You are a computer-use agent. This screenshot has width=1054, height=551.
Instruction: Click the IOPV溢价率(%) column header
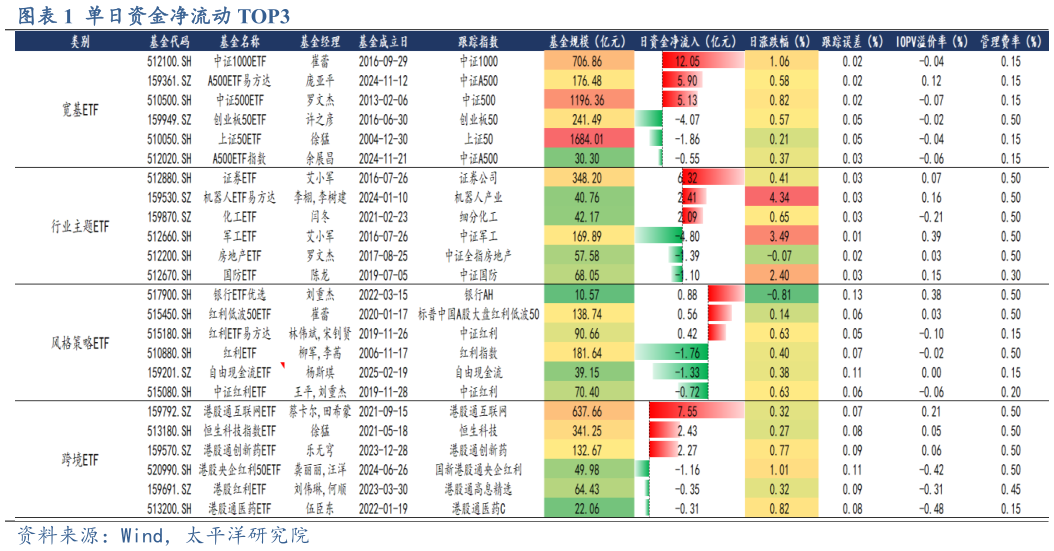[x=932, y=42]
